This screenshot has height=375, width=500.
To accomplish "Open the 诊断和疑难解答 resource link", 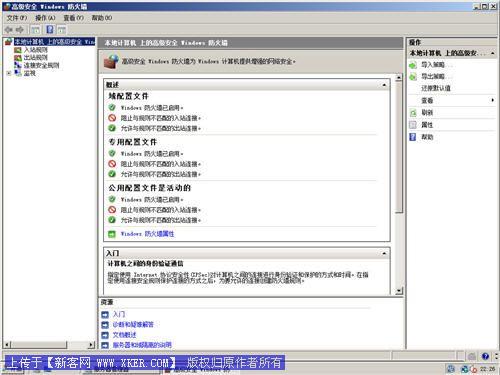I will point(133,324).
